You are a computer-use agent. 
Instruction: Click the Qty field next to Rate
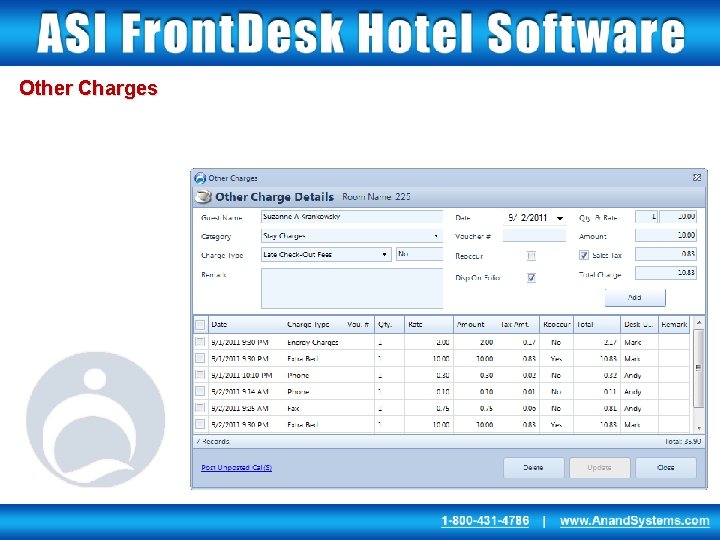coord(647,217)
